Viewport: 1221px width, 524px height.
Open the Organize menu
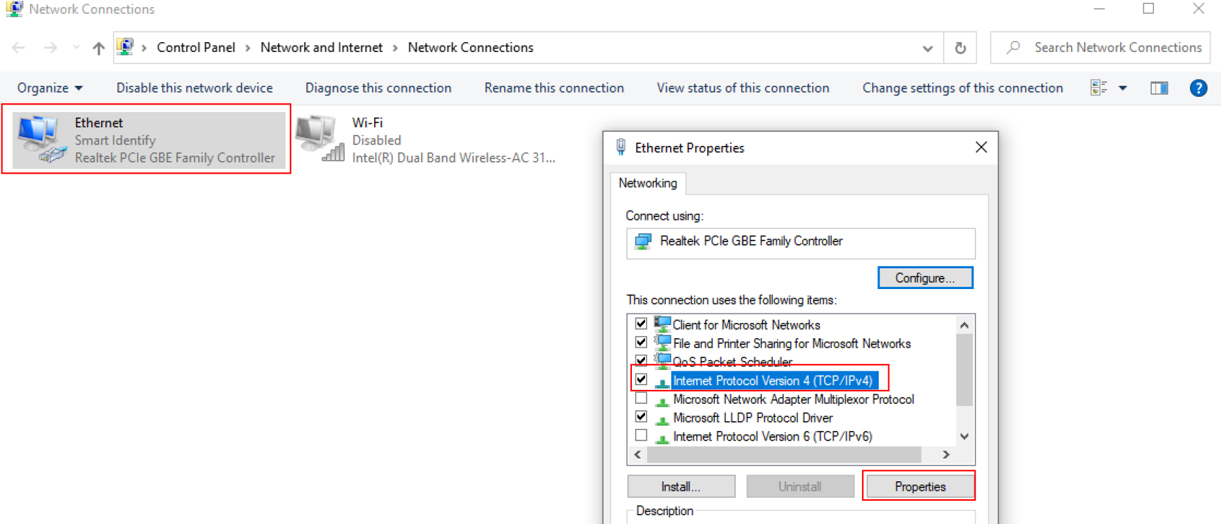(50, 88)
